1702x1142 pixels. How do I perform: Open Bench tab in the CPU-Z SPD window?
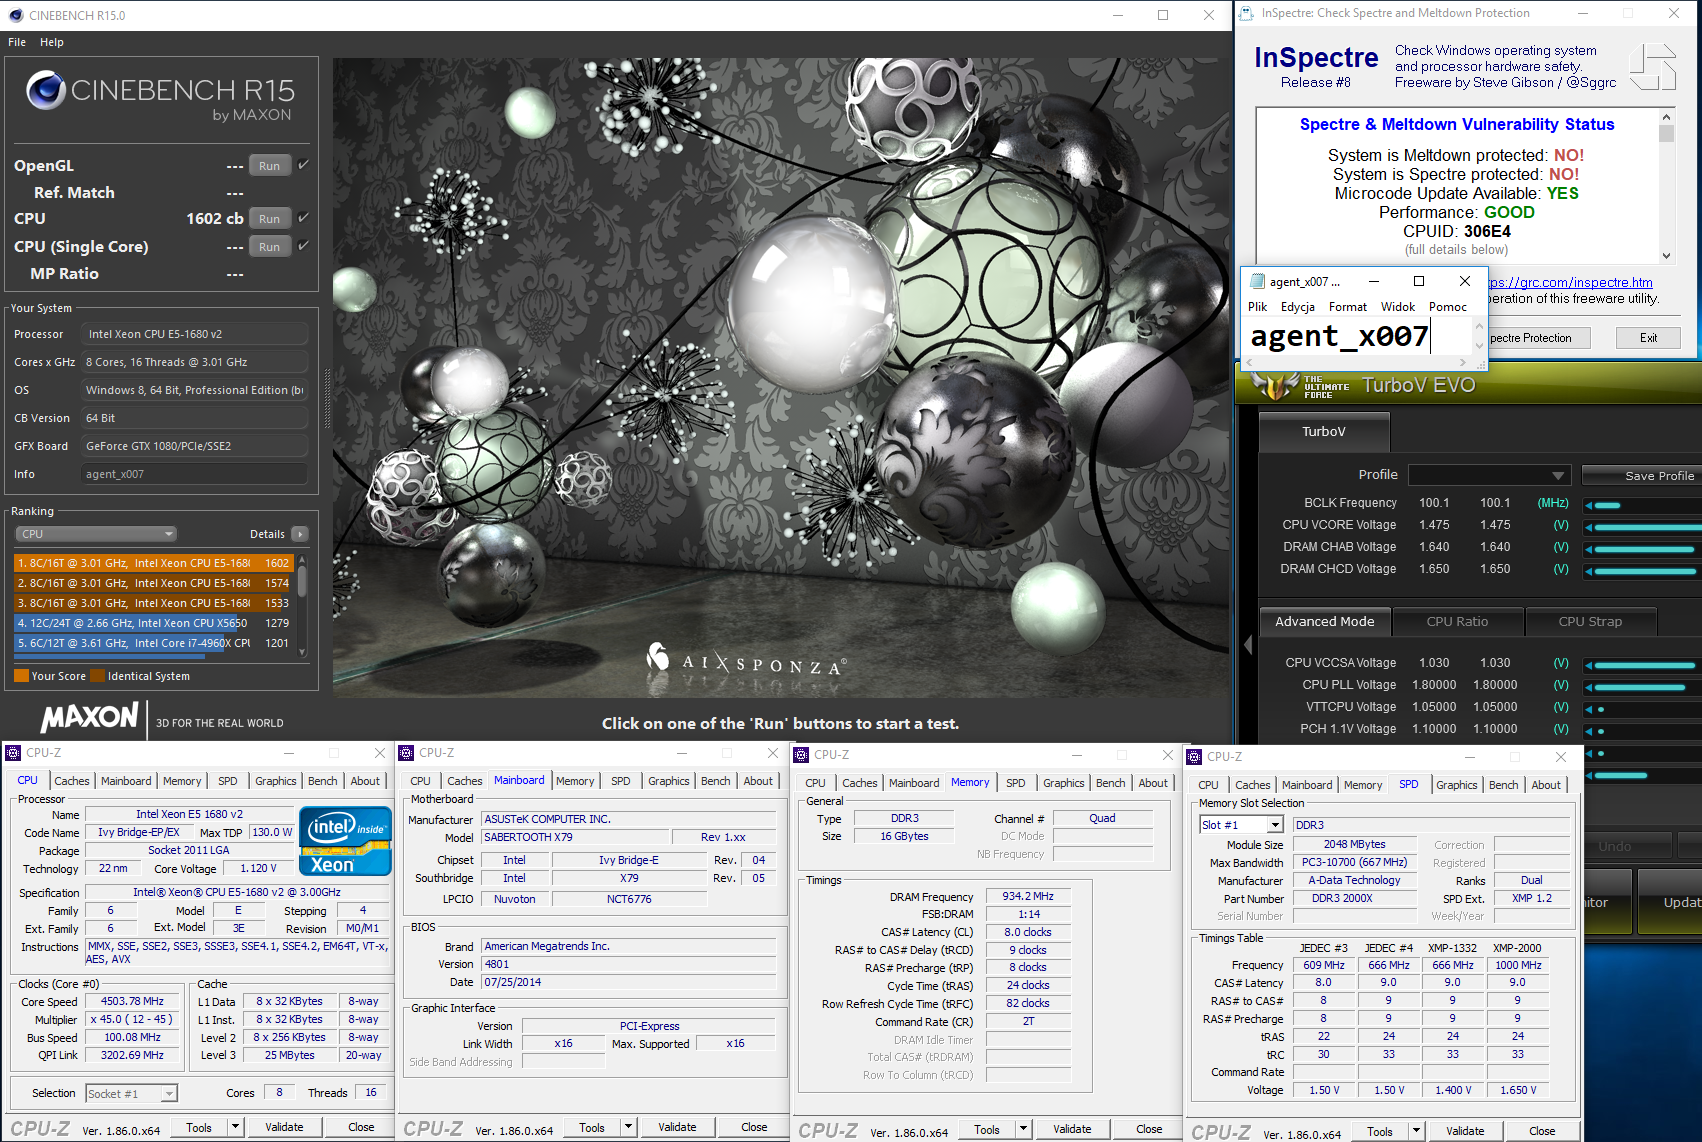[1503, 785]
